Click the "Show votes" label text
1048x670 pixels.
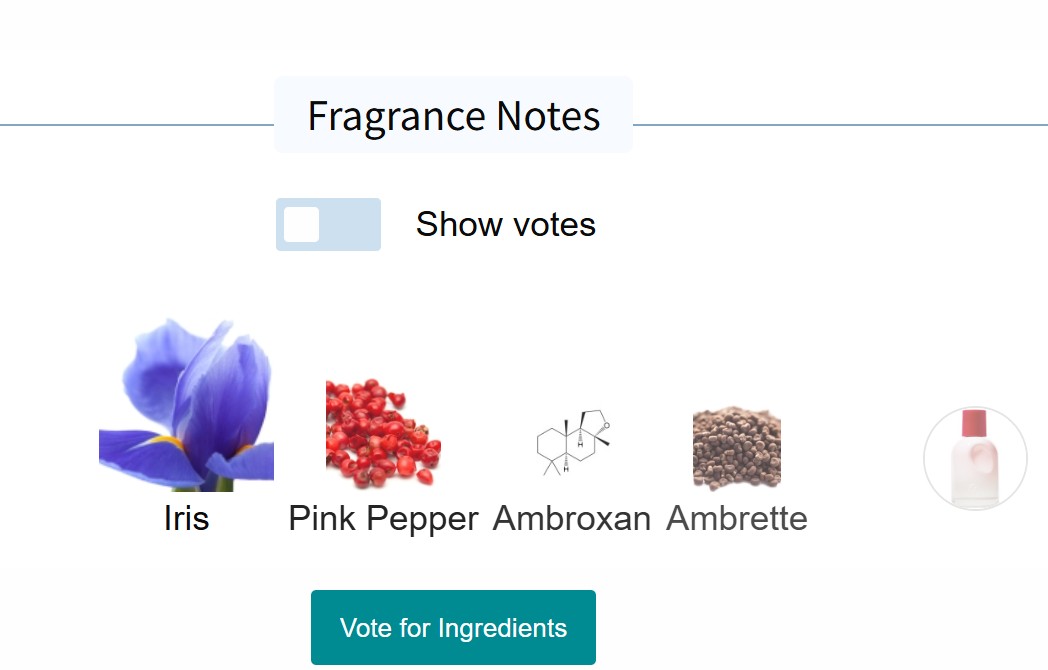coord(505,224)
